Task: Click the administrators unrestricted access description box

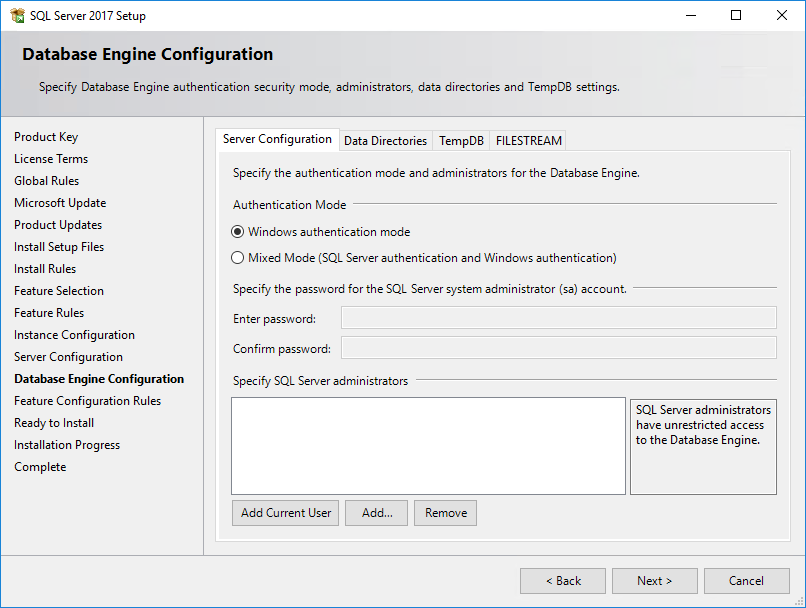Action: [x=703, y=447]
